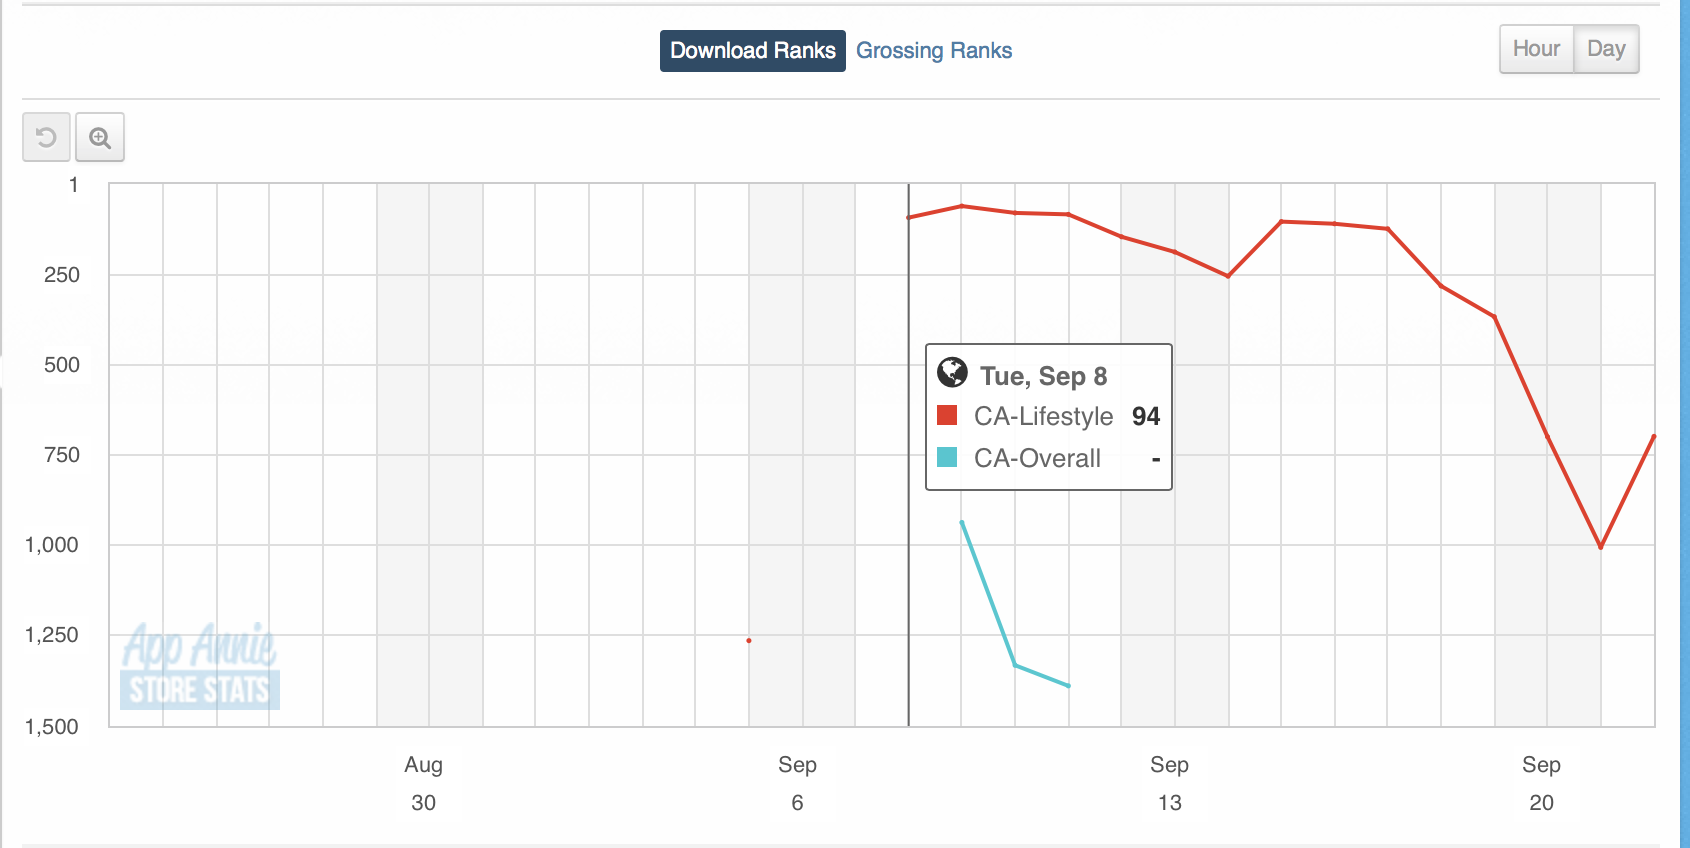Click the magnifier zoom-in icon
The image size is (1690, 848).
click(x=100, y=137)
